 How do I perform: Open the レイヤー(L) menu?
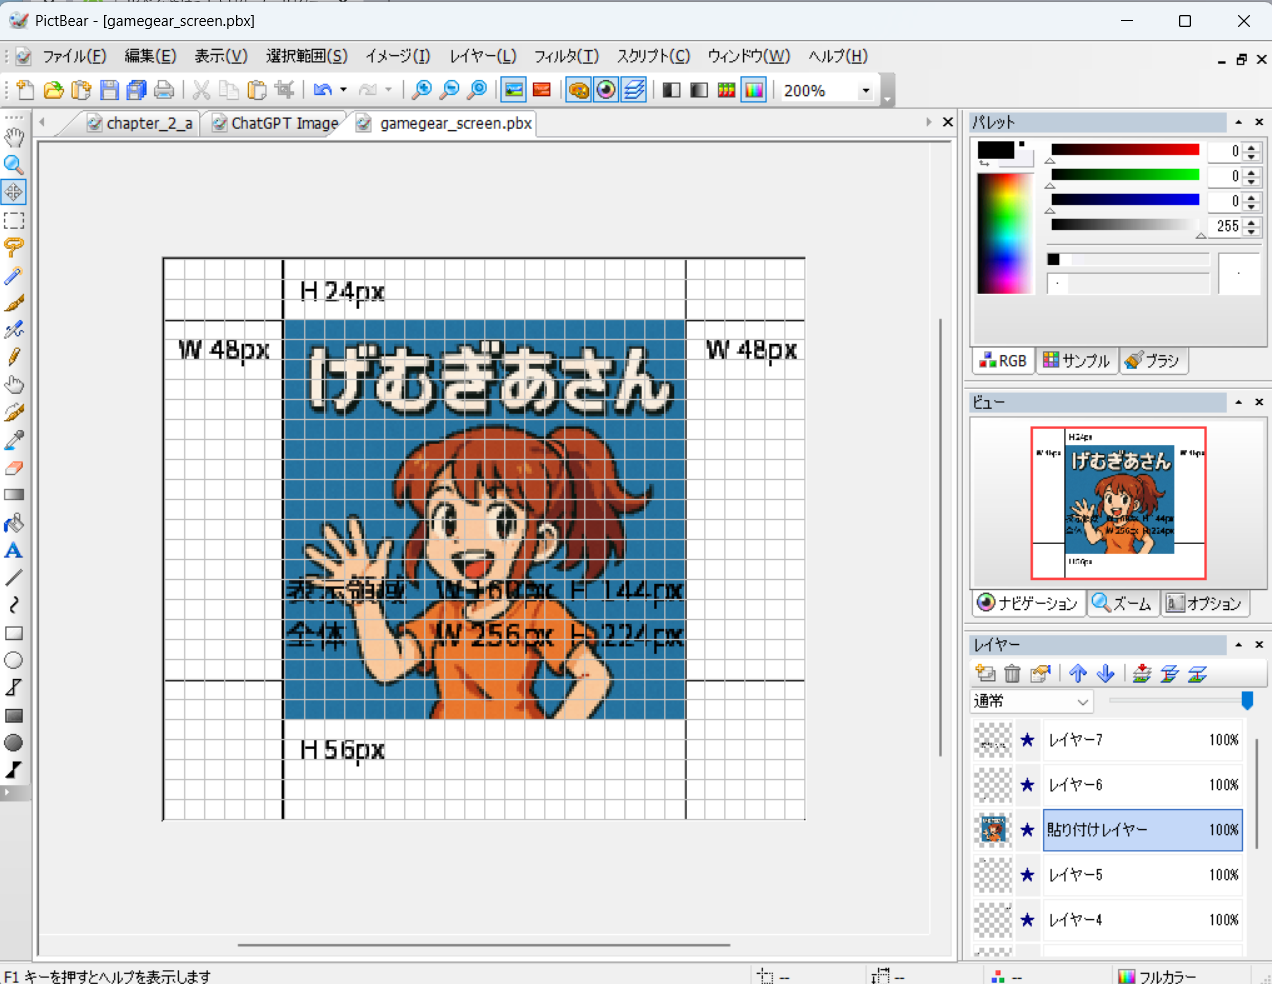(x=483, y=56)
